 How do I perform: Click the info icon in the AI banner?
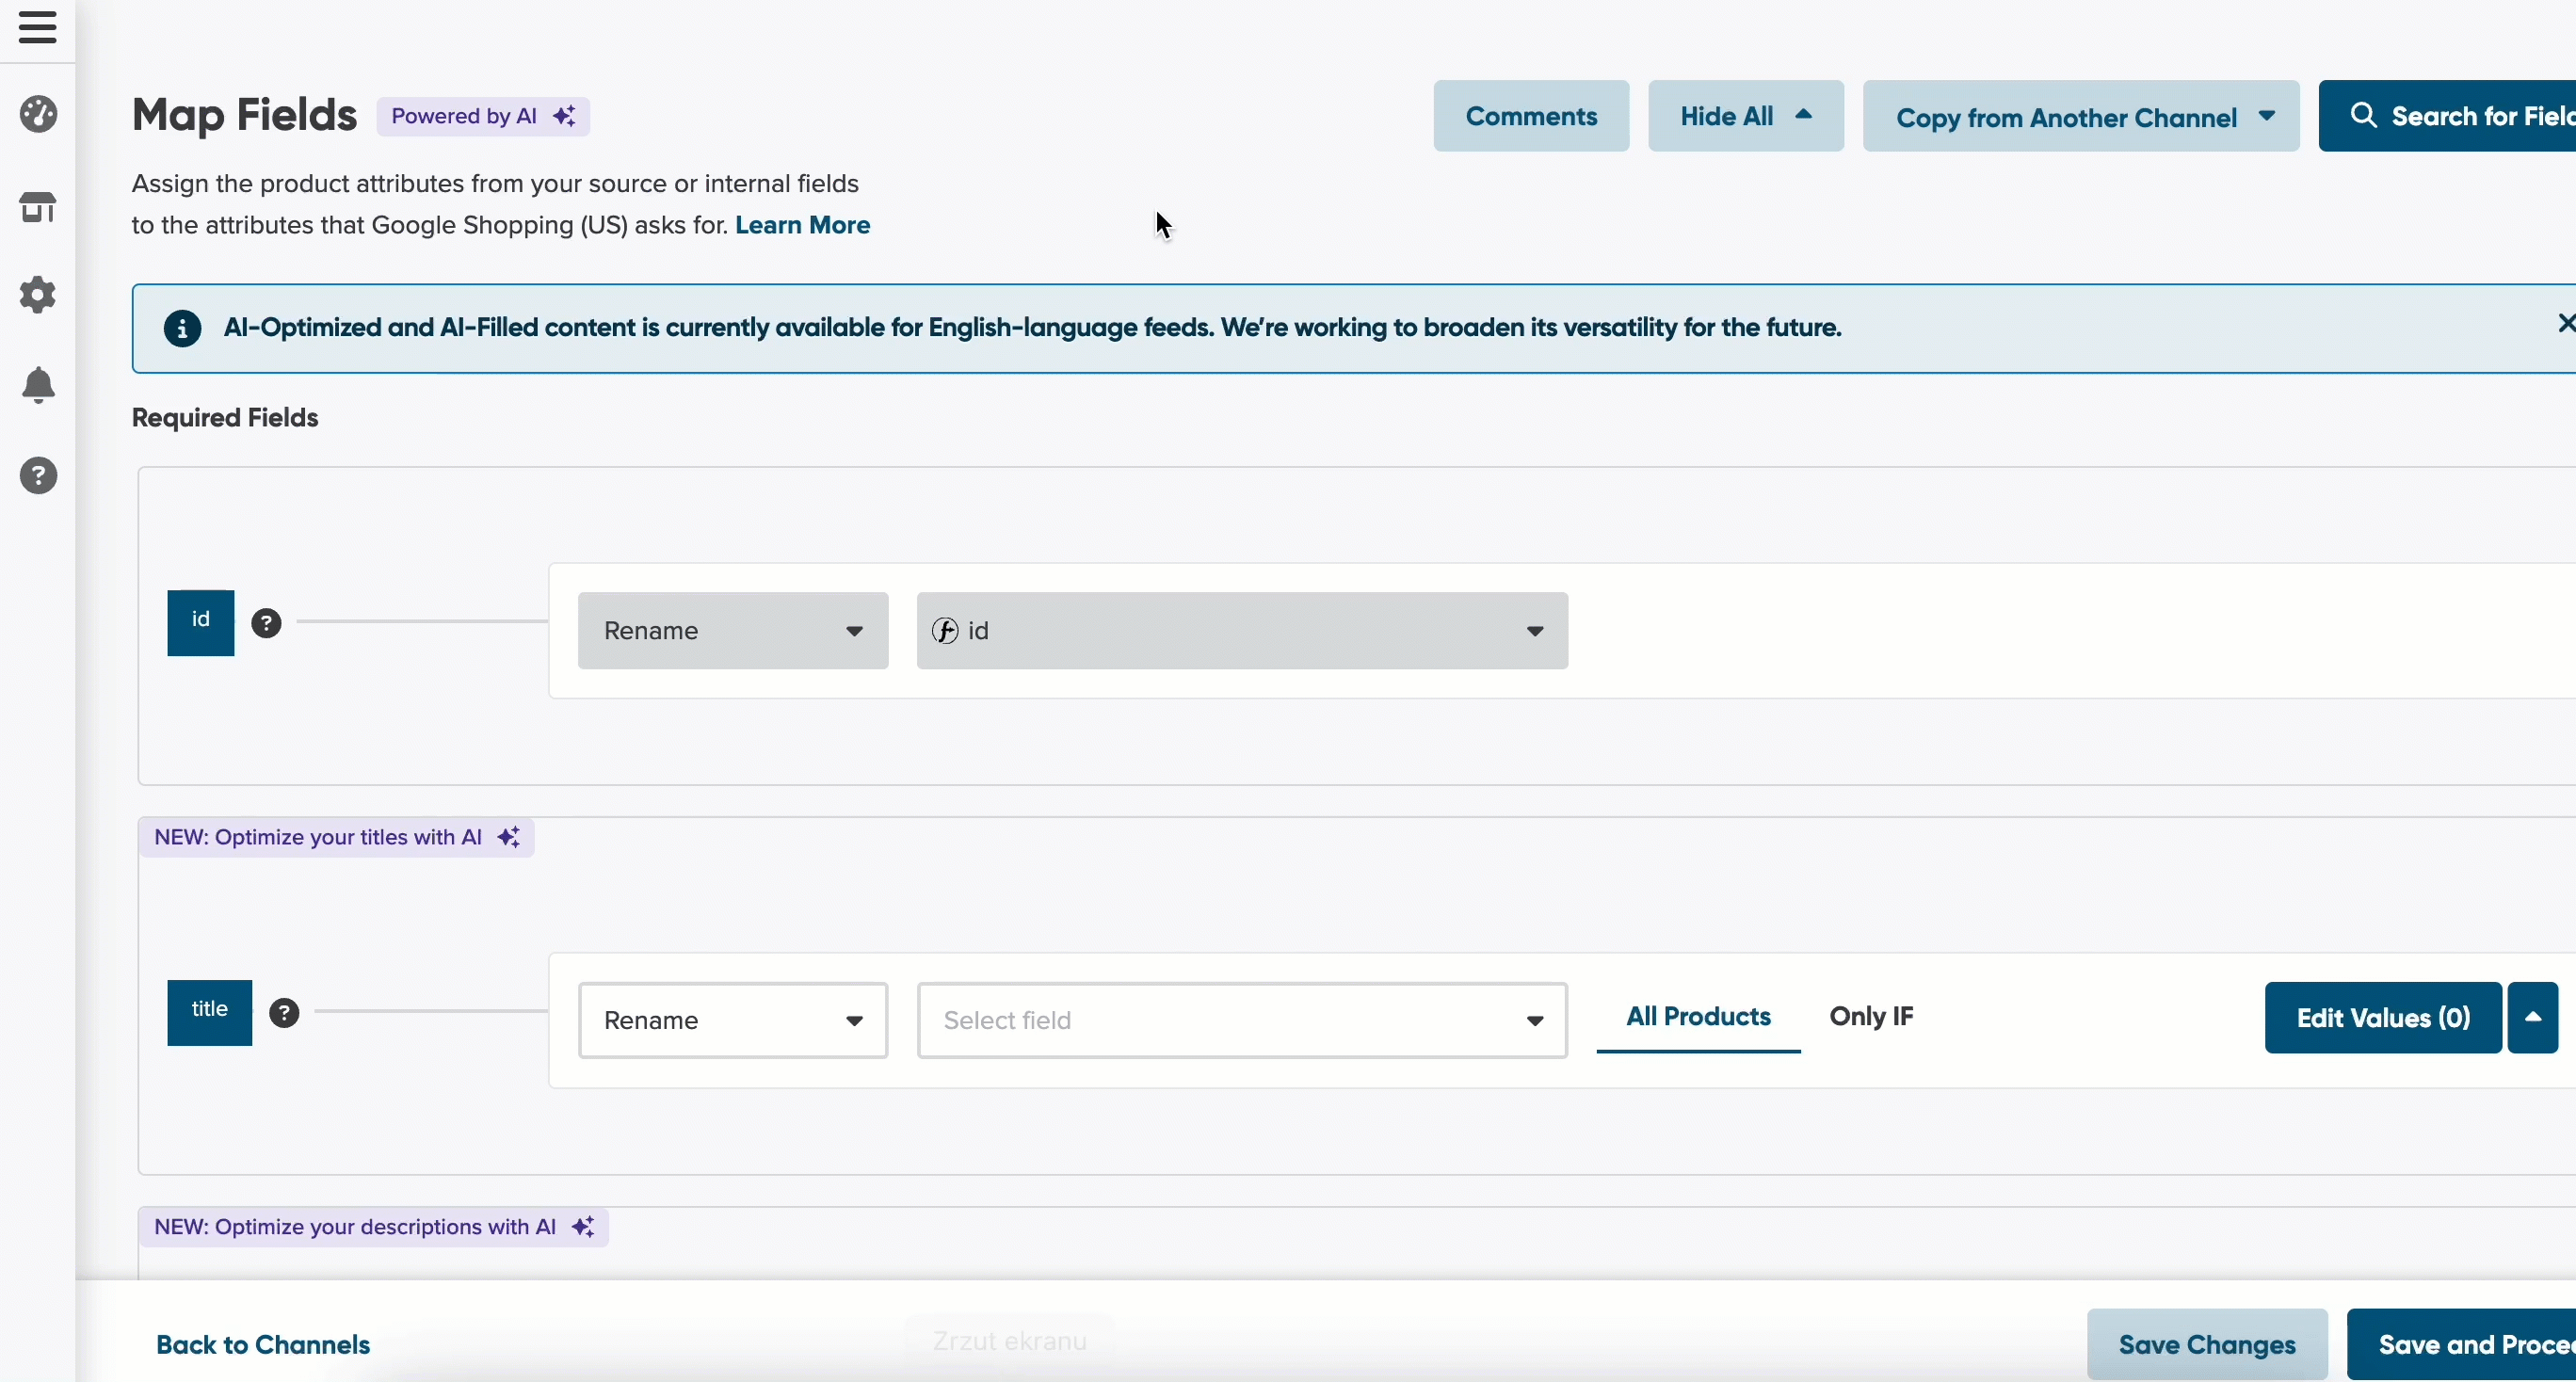[x=182, y=328]
